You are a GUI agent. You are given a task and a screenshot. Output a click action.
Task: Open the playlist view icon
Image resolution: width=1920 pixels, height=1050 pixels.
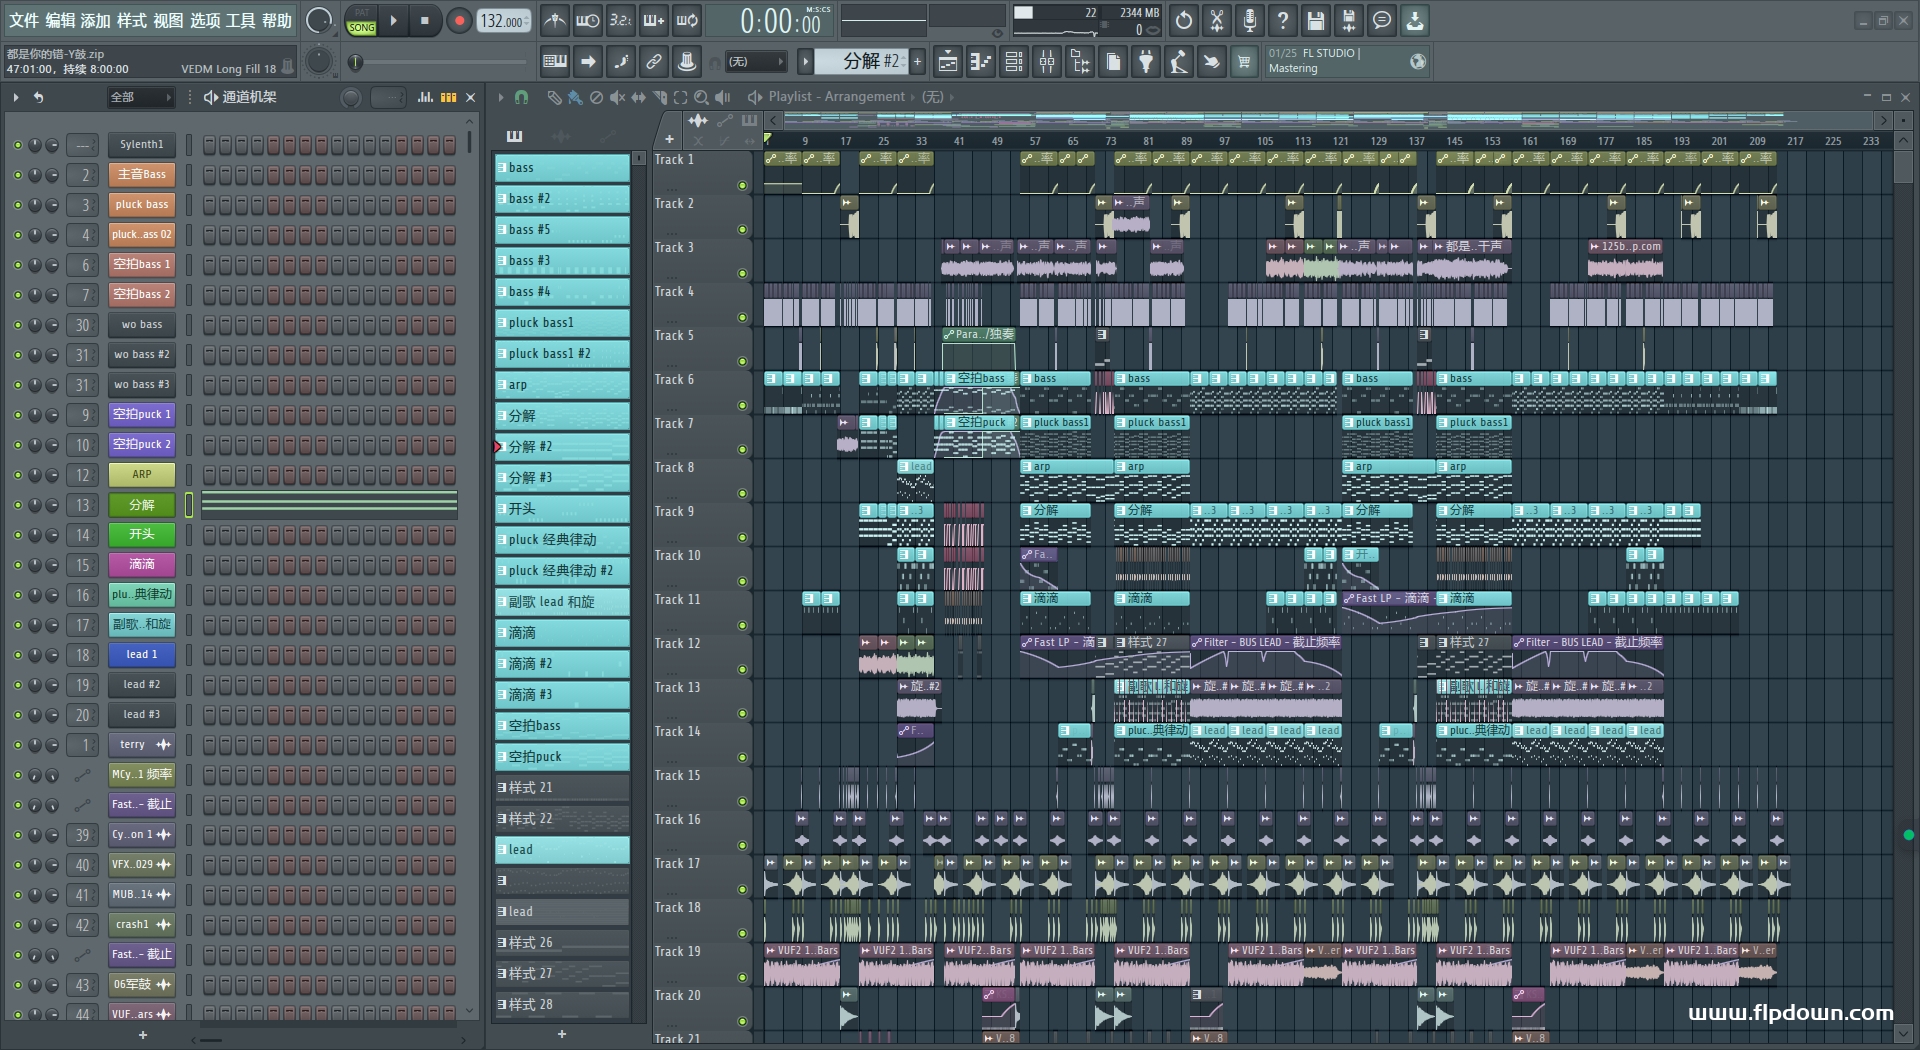948,62
